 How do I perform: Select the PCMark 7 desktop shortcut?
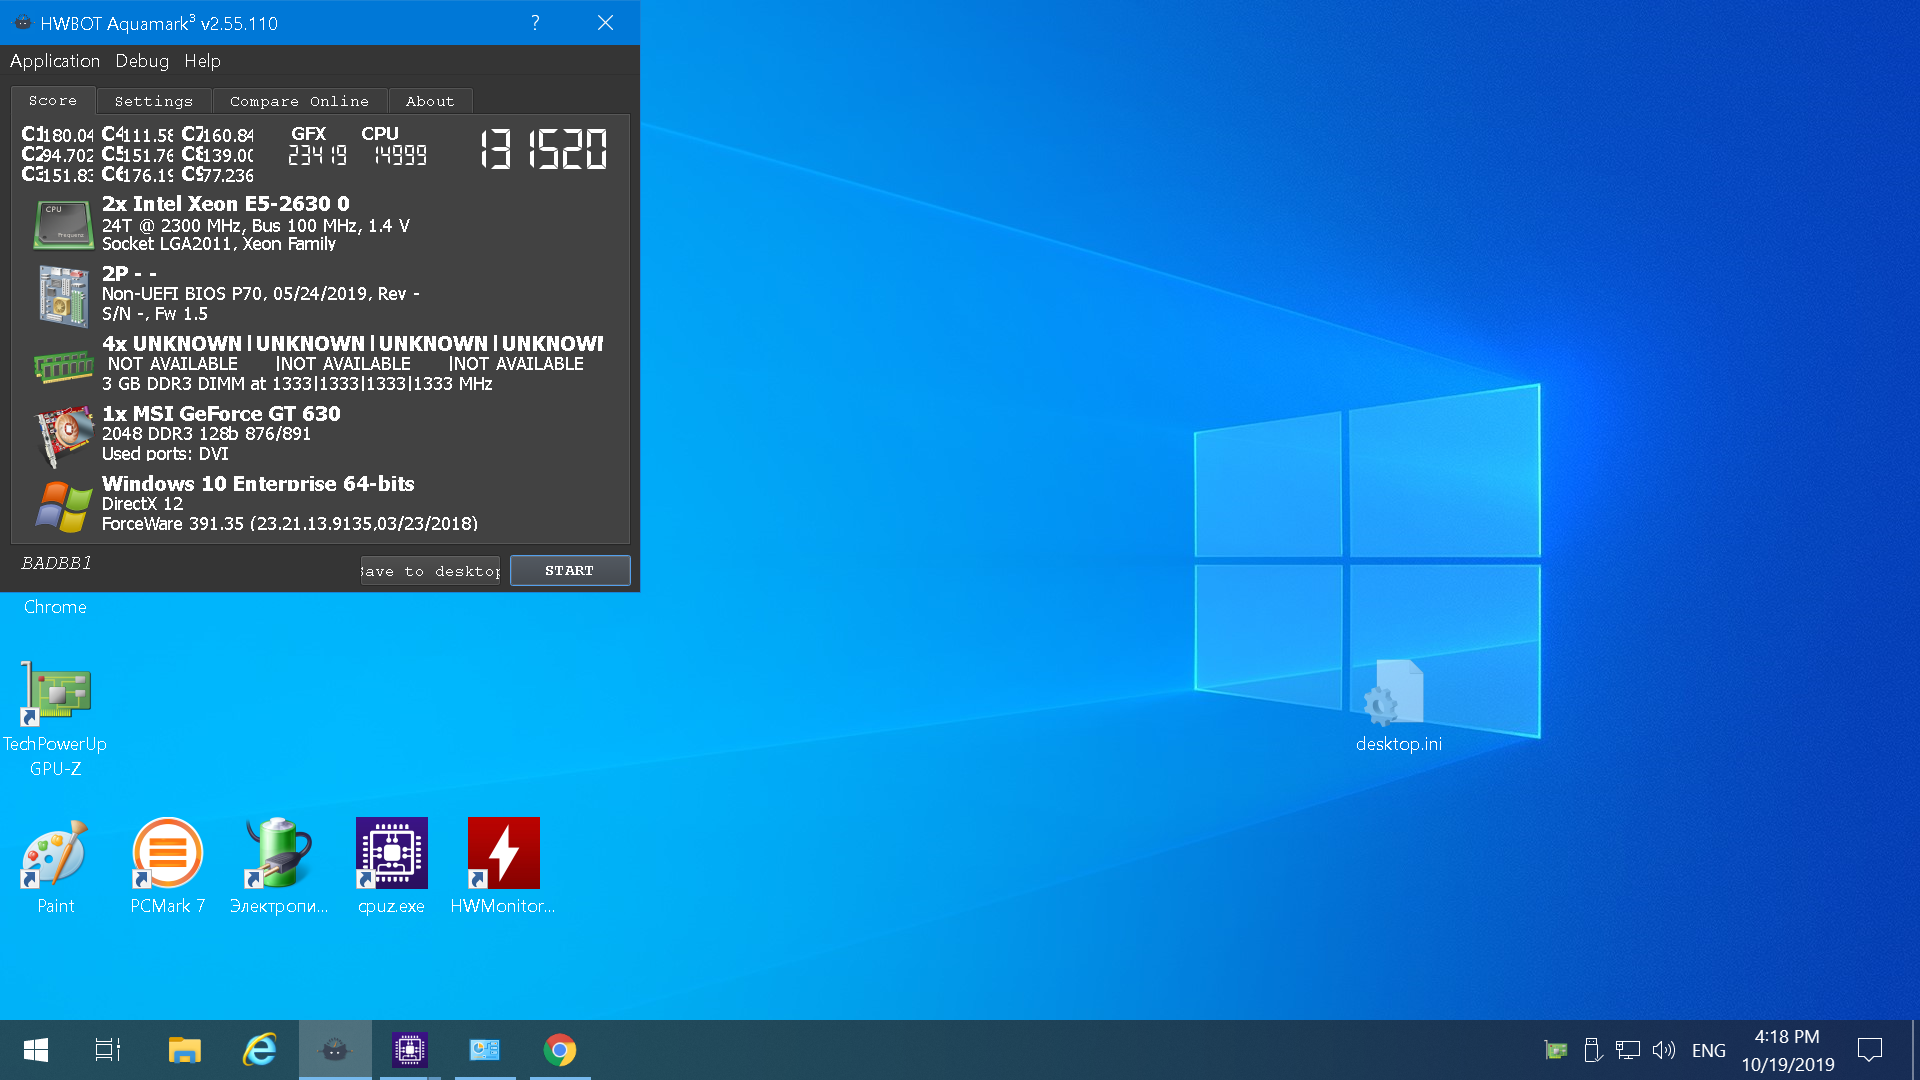(168, 867)
